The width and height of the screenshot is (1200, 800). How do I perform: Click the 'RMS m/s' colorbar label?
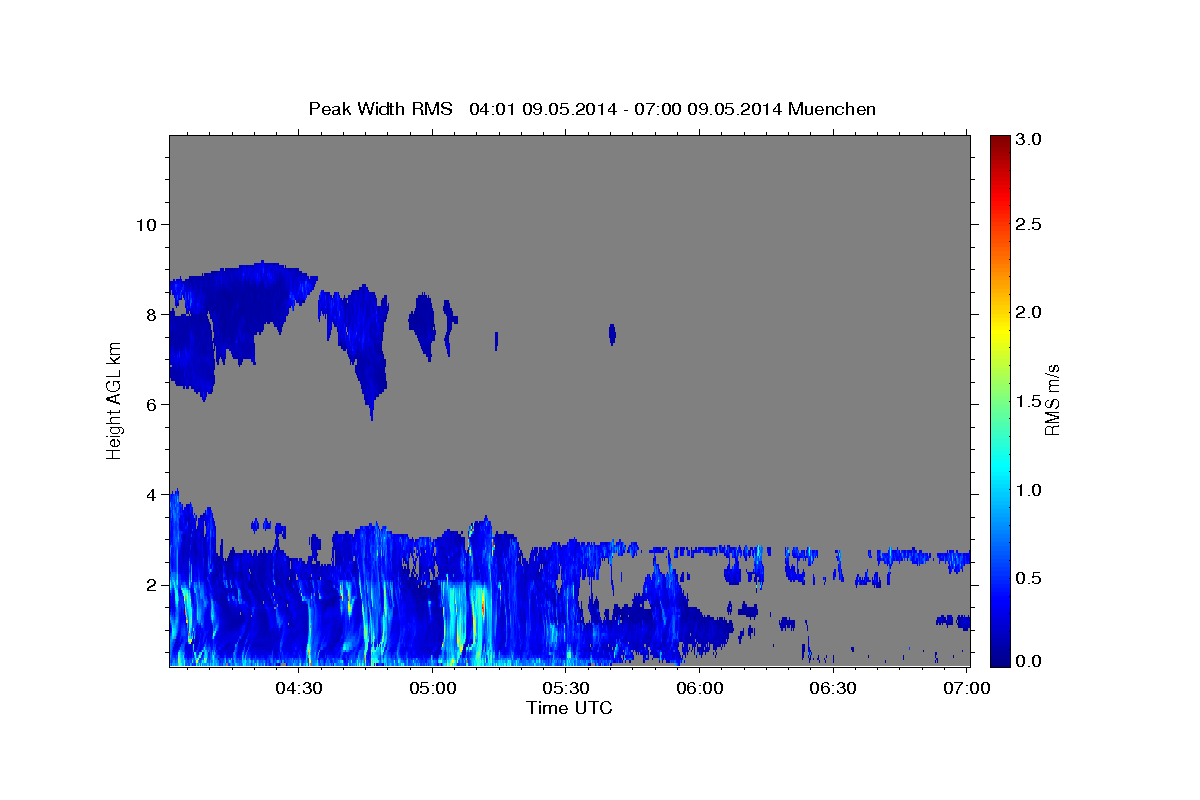coord(1051,400)
